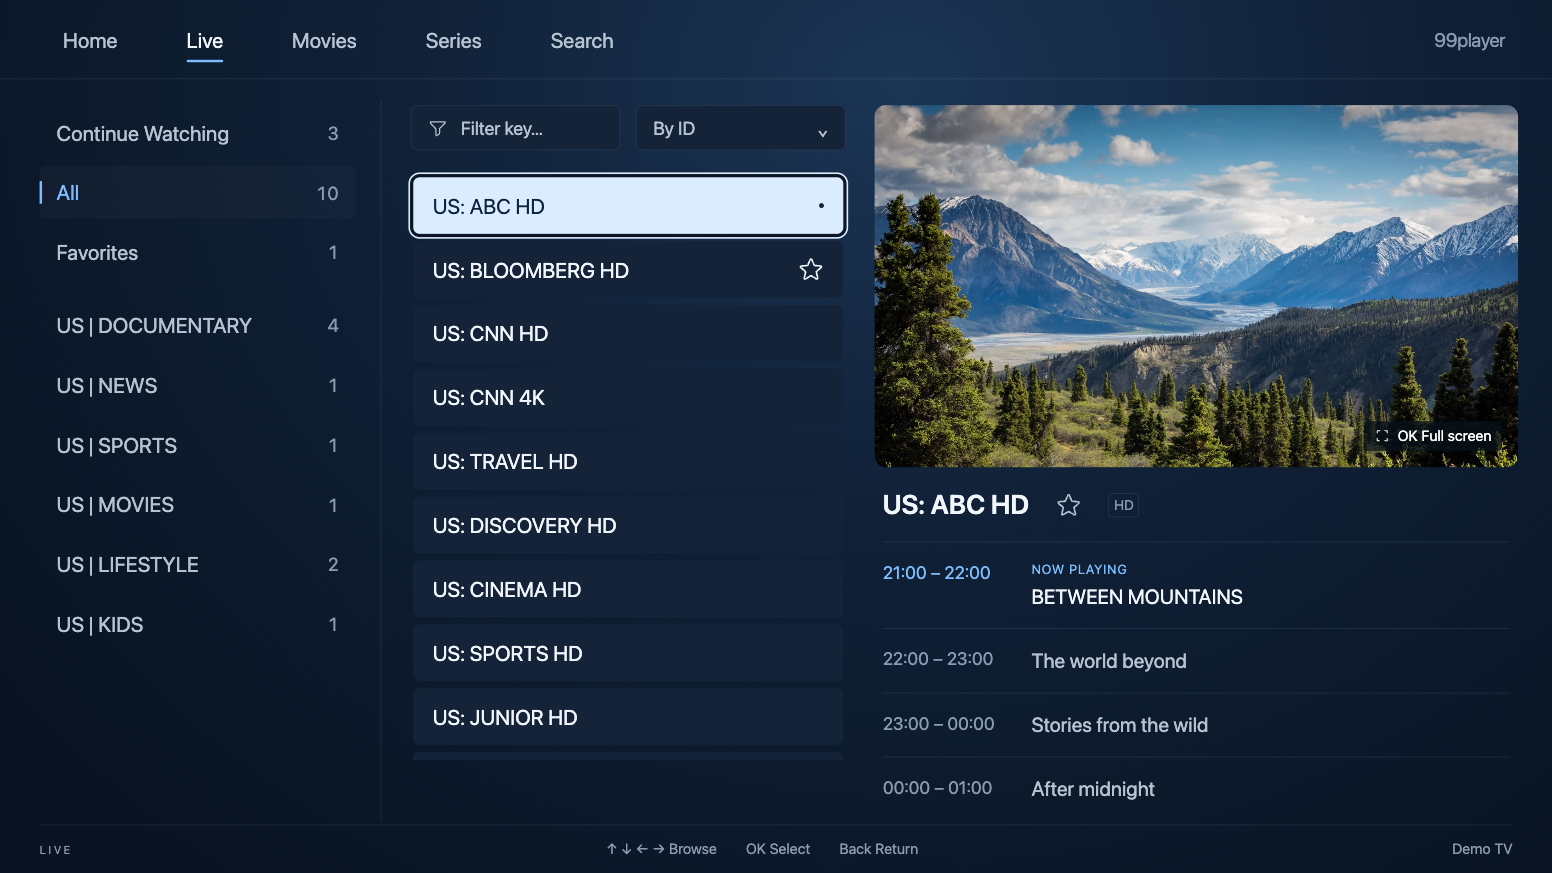Click the 99player logo text

tap(1469, 41)
